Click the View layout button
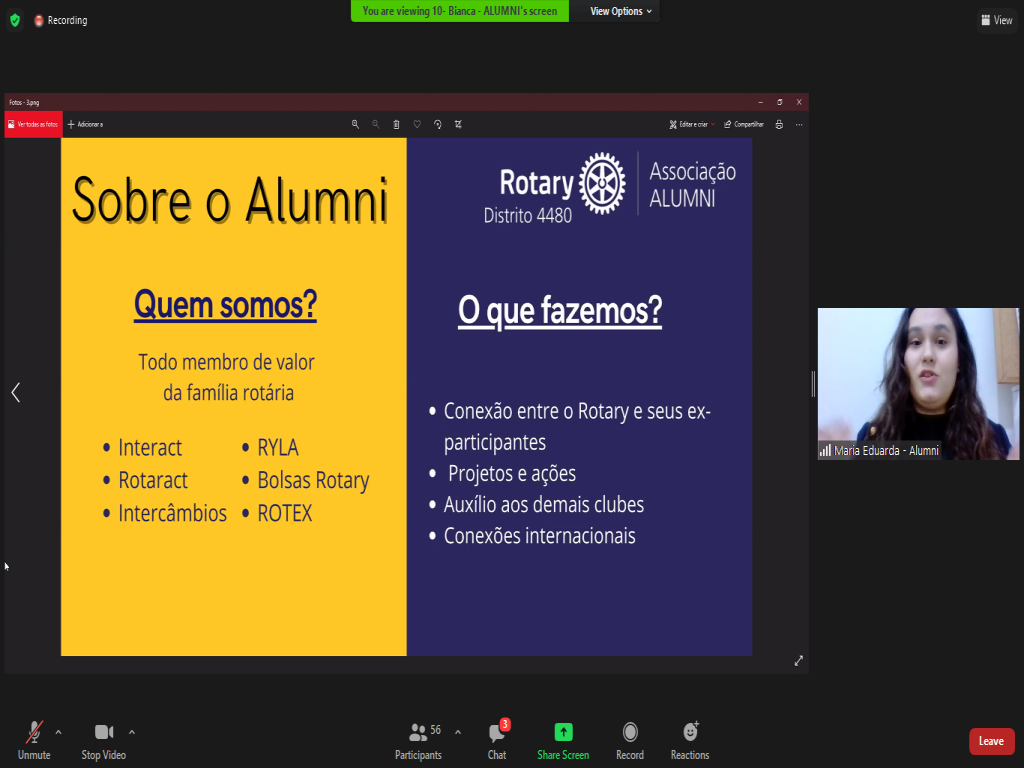 click(x=996, y=20)
